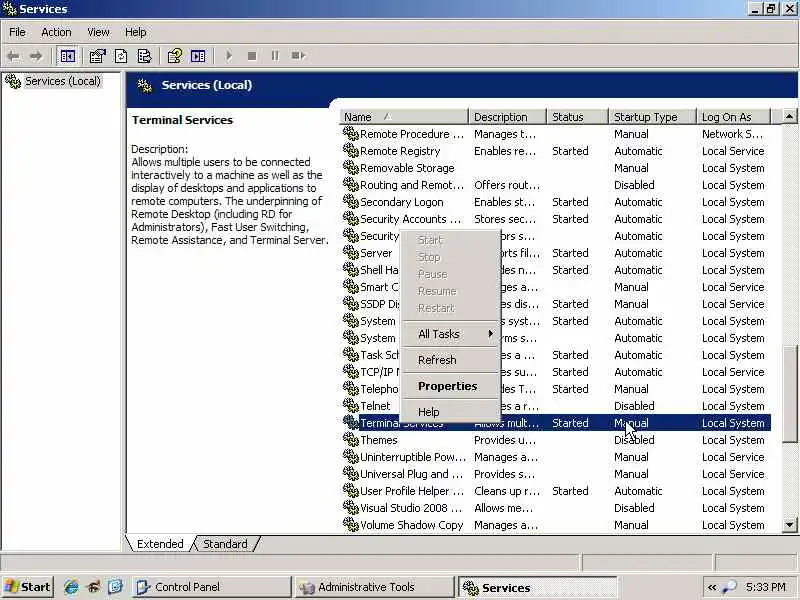The image size is (800, 600).
Task: Click the scroll down arrow of service list
Action: pos(789,525)
